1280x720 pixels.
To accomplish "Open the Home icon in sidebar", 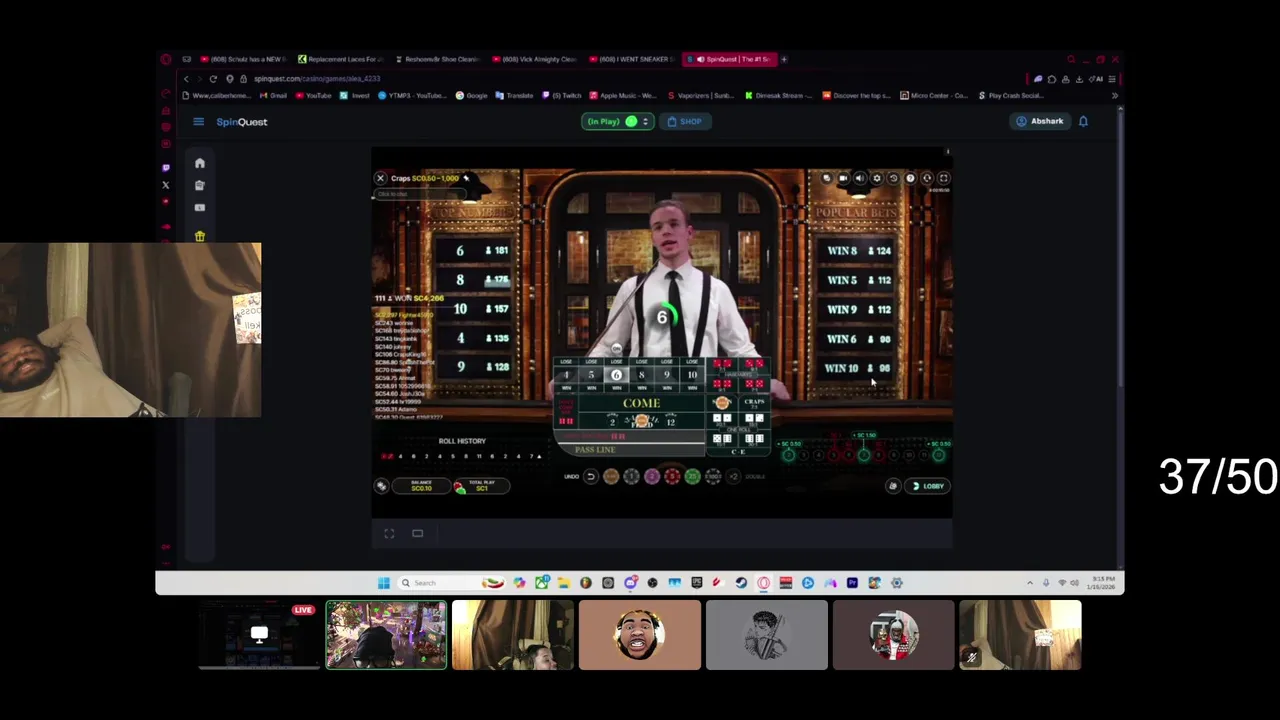I will [x=199, y=163].
